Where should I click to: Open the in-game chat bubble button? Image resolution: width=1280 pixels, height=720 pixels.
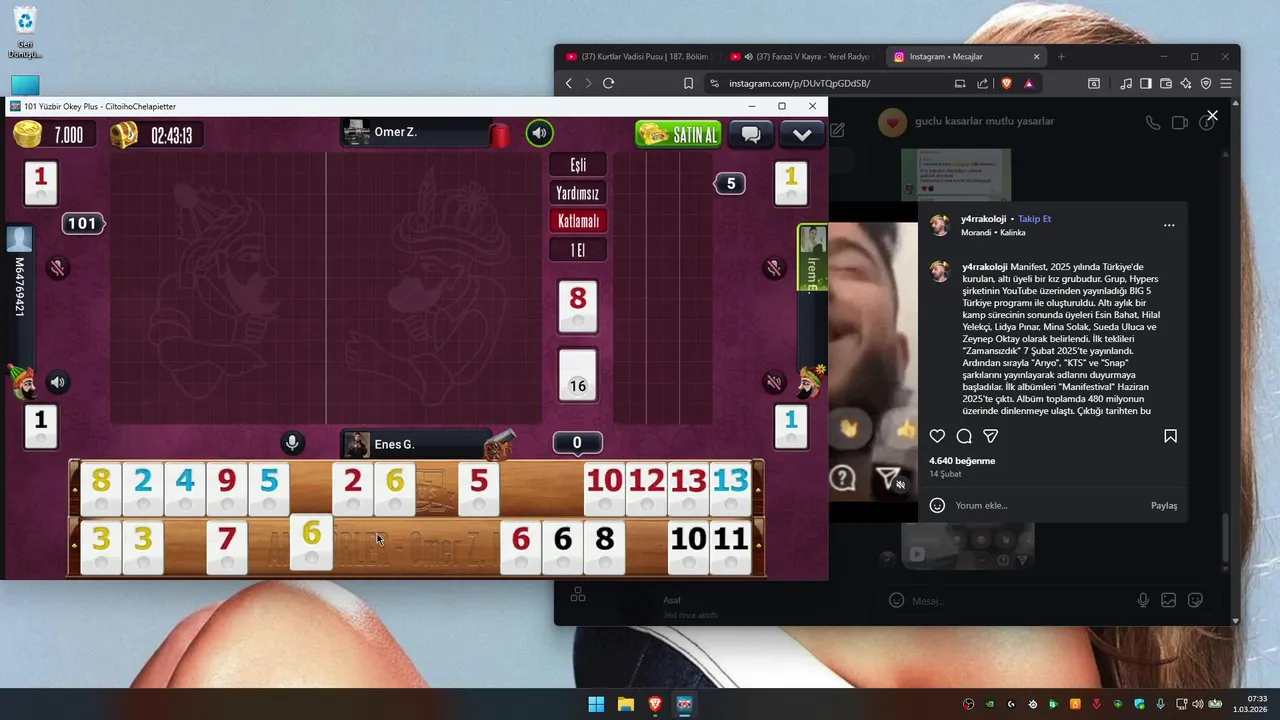click(x=751, y=134)
